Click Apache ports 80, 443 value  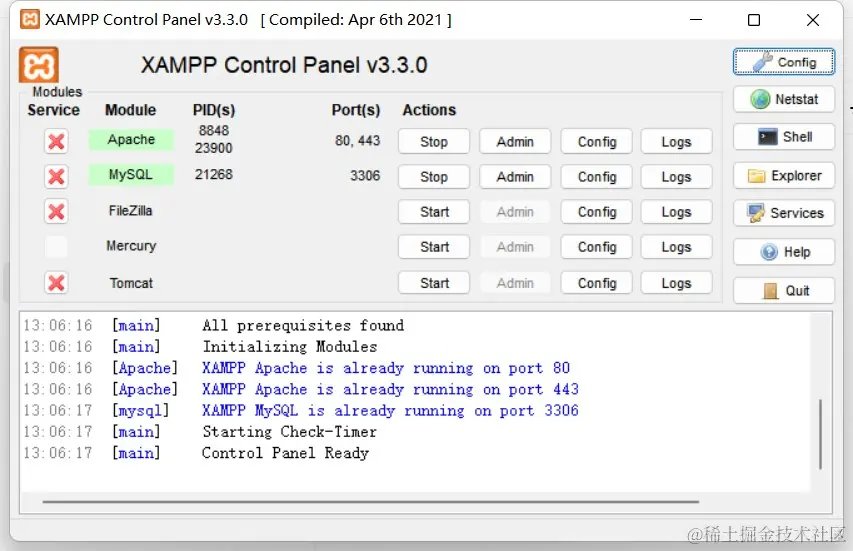[357, 140]
